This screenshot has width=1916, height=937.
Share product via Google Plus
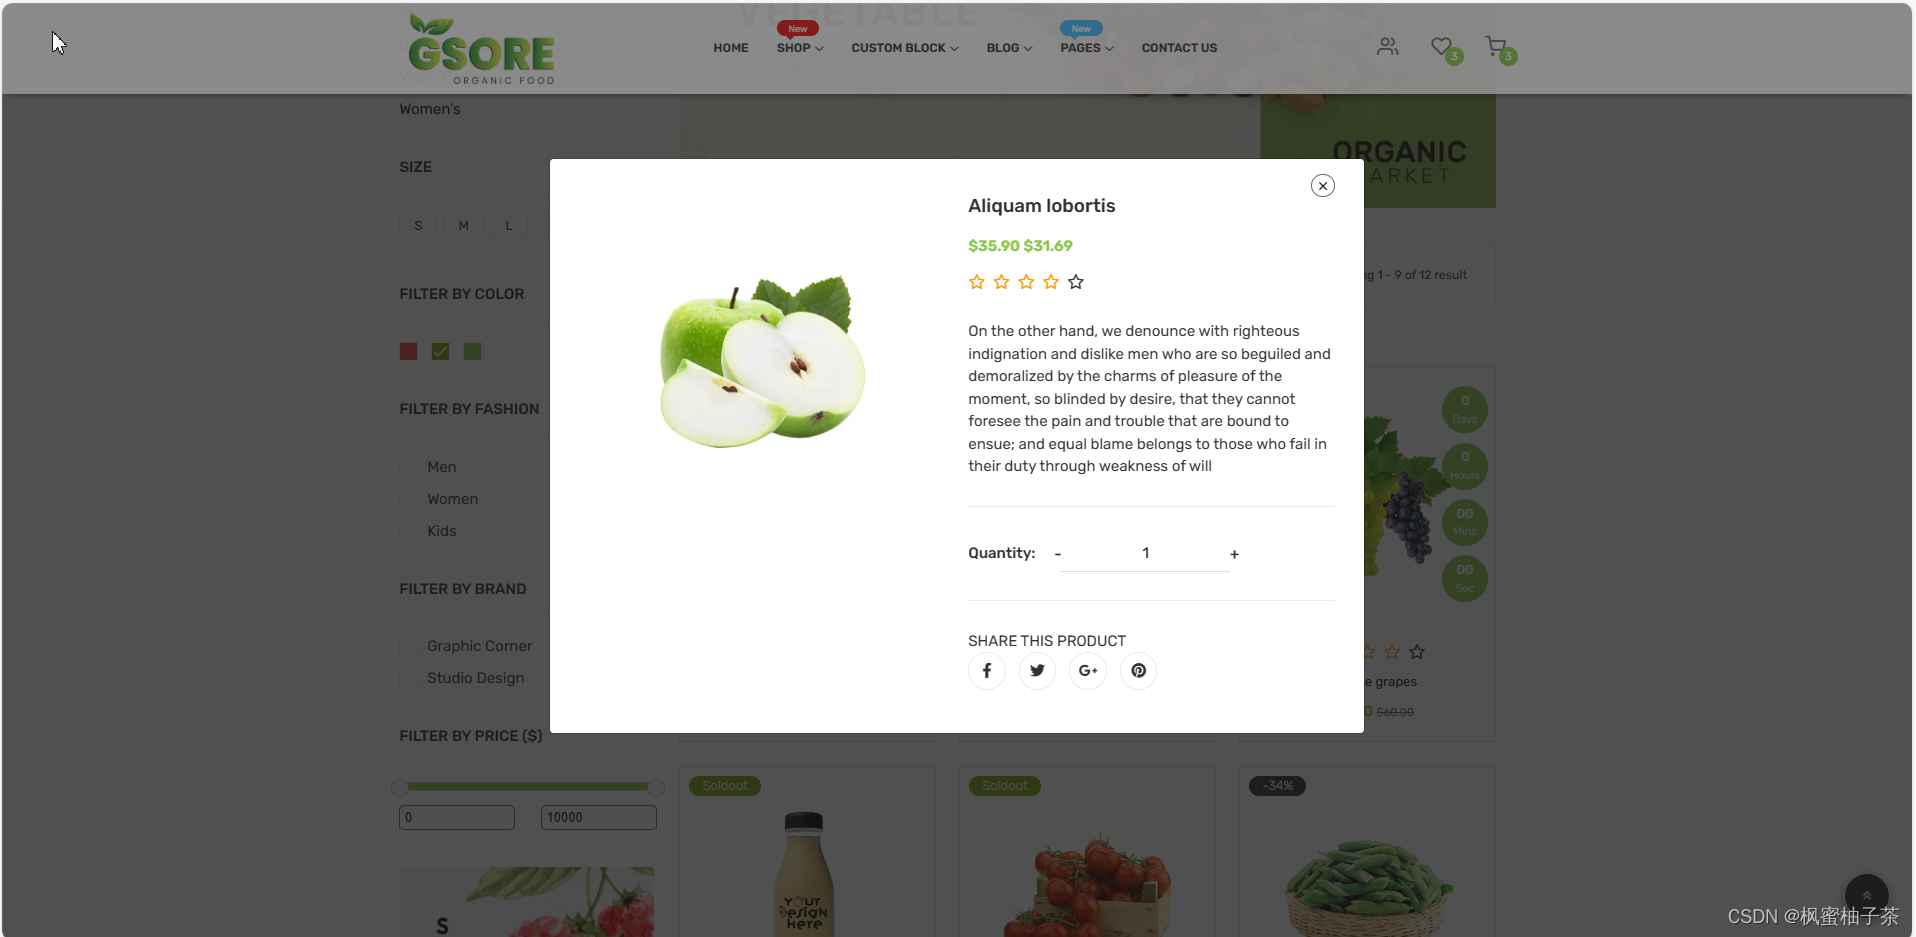[1088, 671]
